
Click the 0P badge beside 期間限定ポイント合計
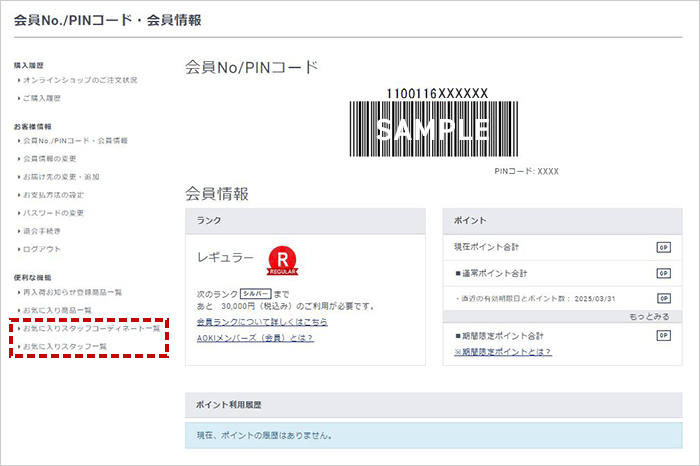tap(663, 336)
